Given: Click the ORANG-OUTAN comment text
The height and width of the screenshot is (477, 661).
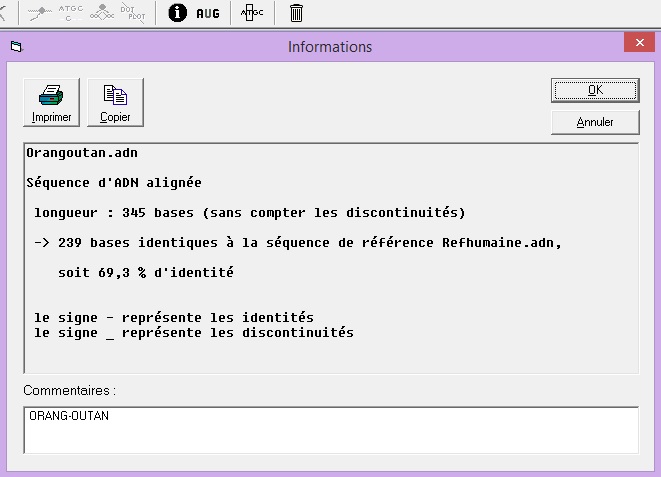Looking at the screenshot, I should (x=69, y=416).
